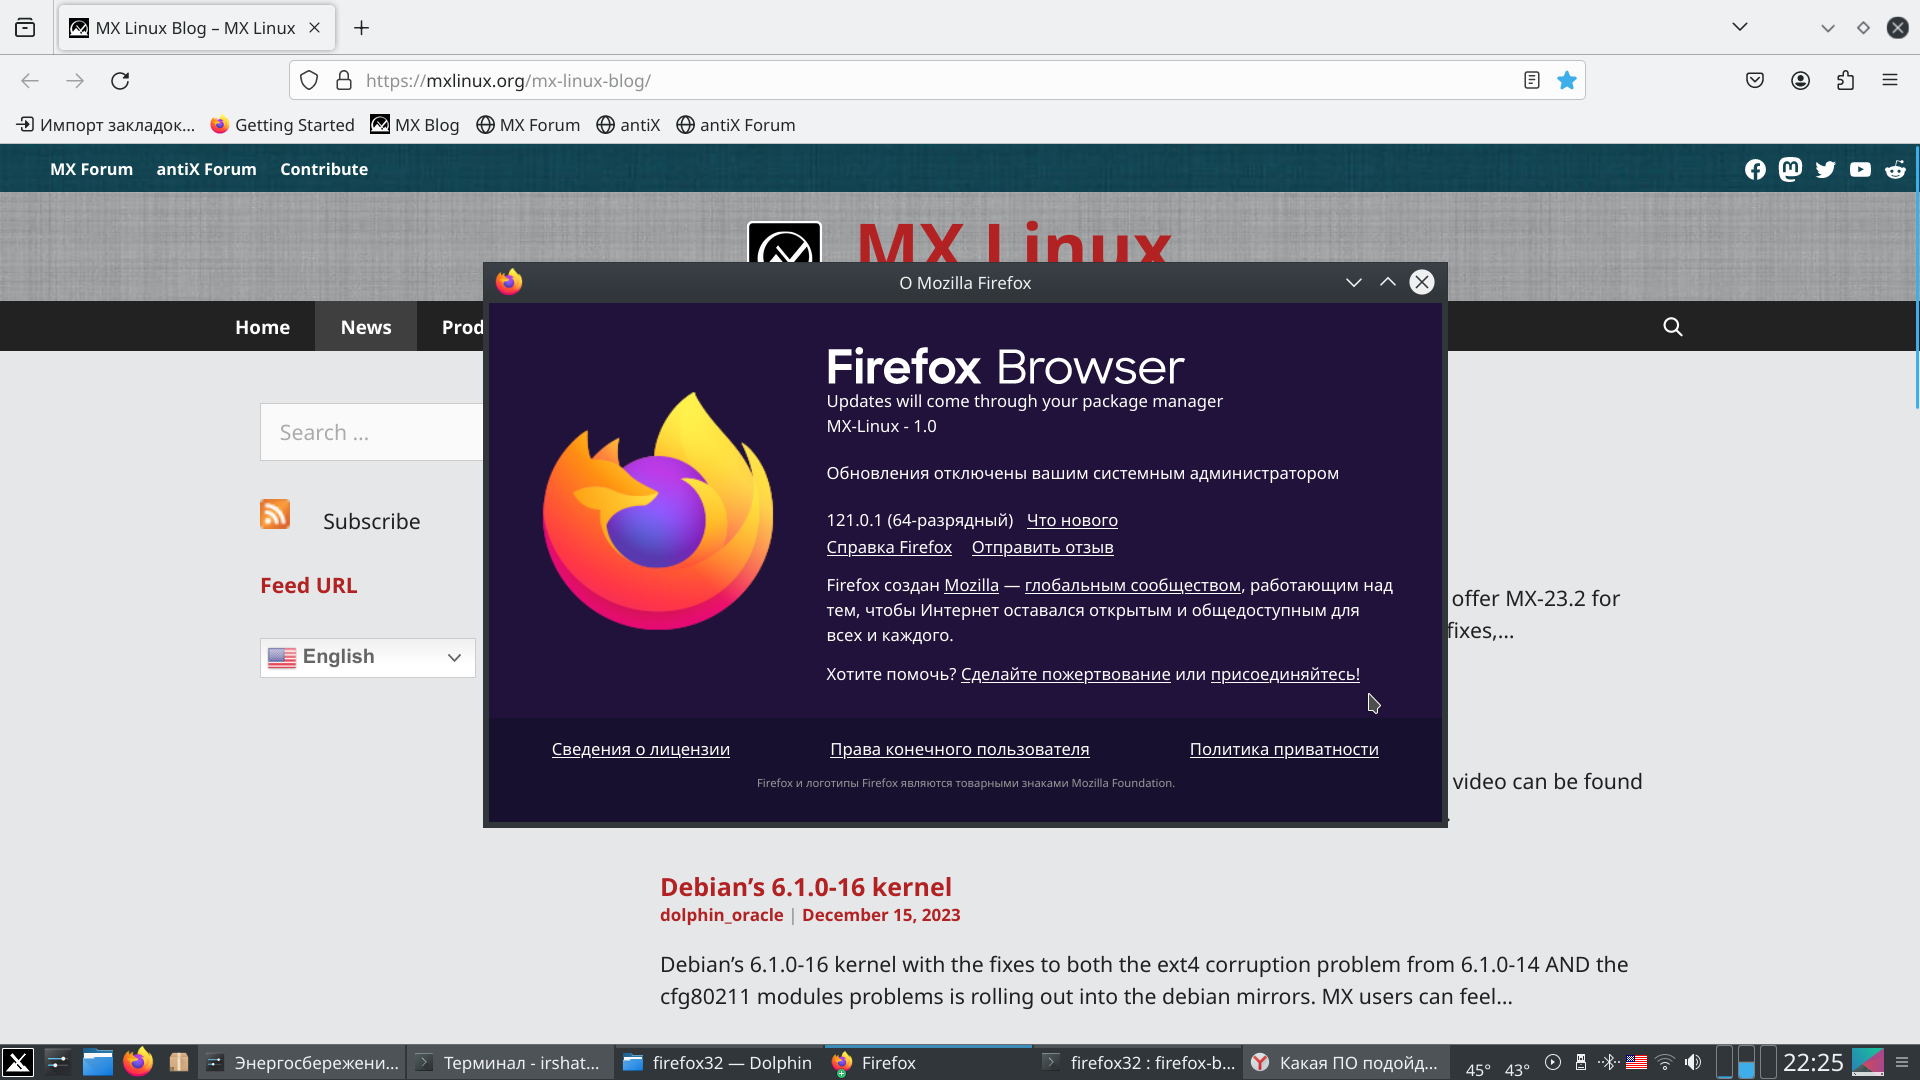Select Home in site navigation
Viewport: 1920px width, 1080px height.
262,327
